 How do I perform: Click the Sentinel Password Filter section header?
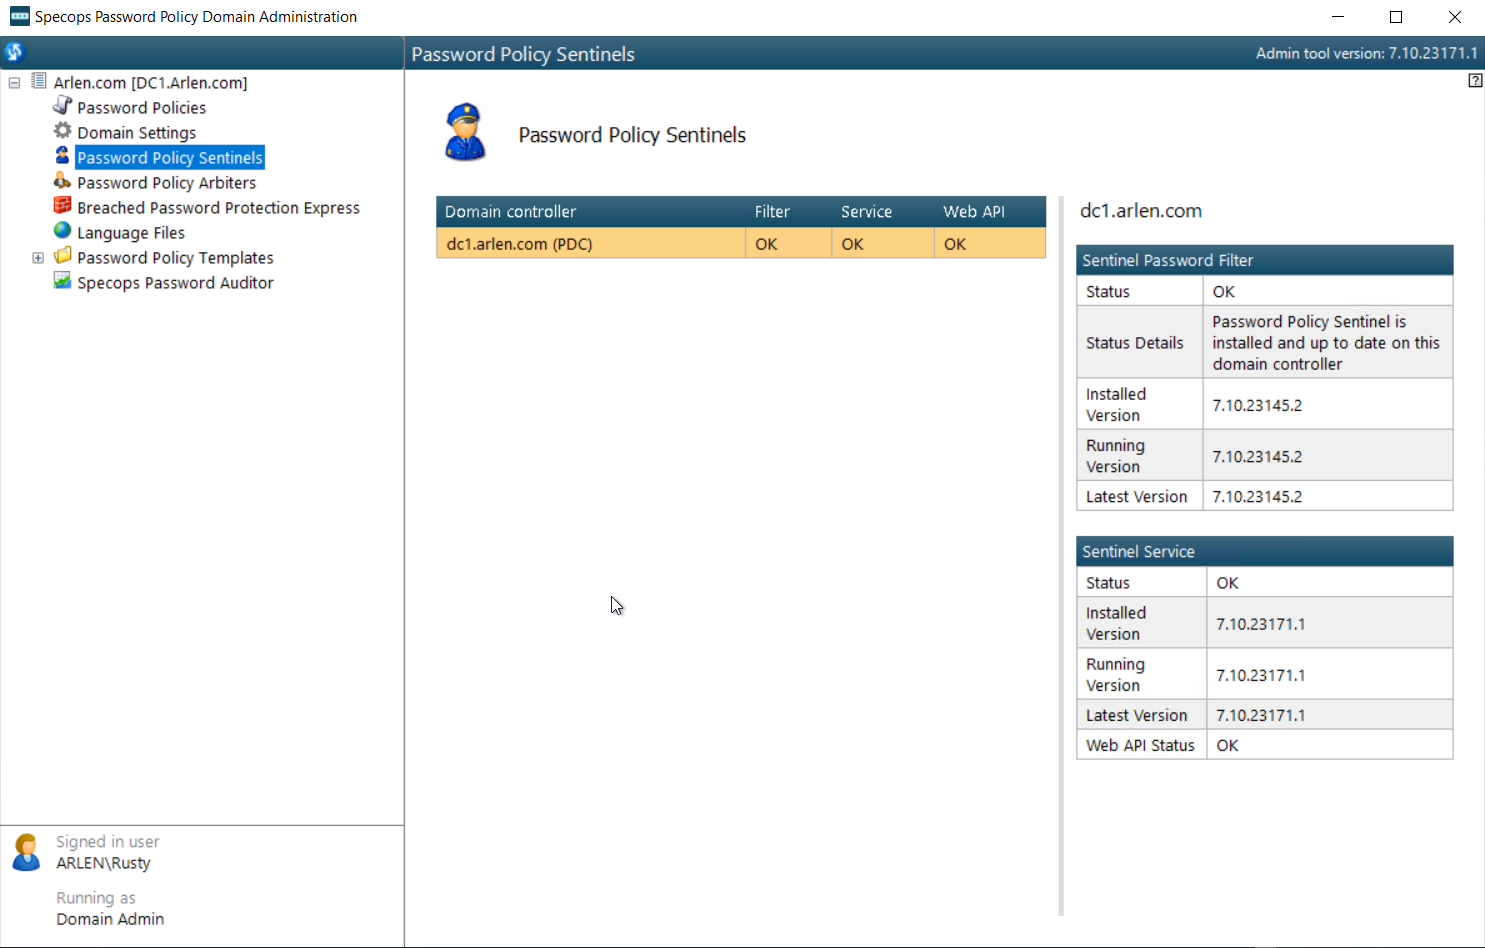point(1265,260)
